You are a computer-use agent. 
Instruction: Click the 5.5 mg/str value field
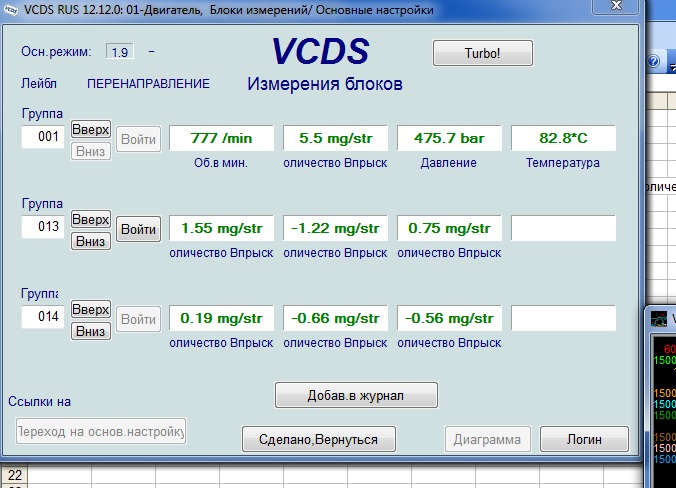pyautogui.click(x=335, y=138)
